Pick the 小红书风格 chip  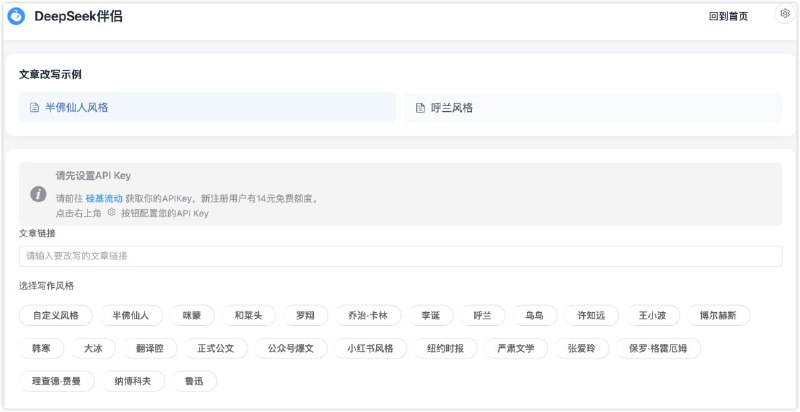click(x=370, y=349)
